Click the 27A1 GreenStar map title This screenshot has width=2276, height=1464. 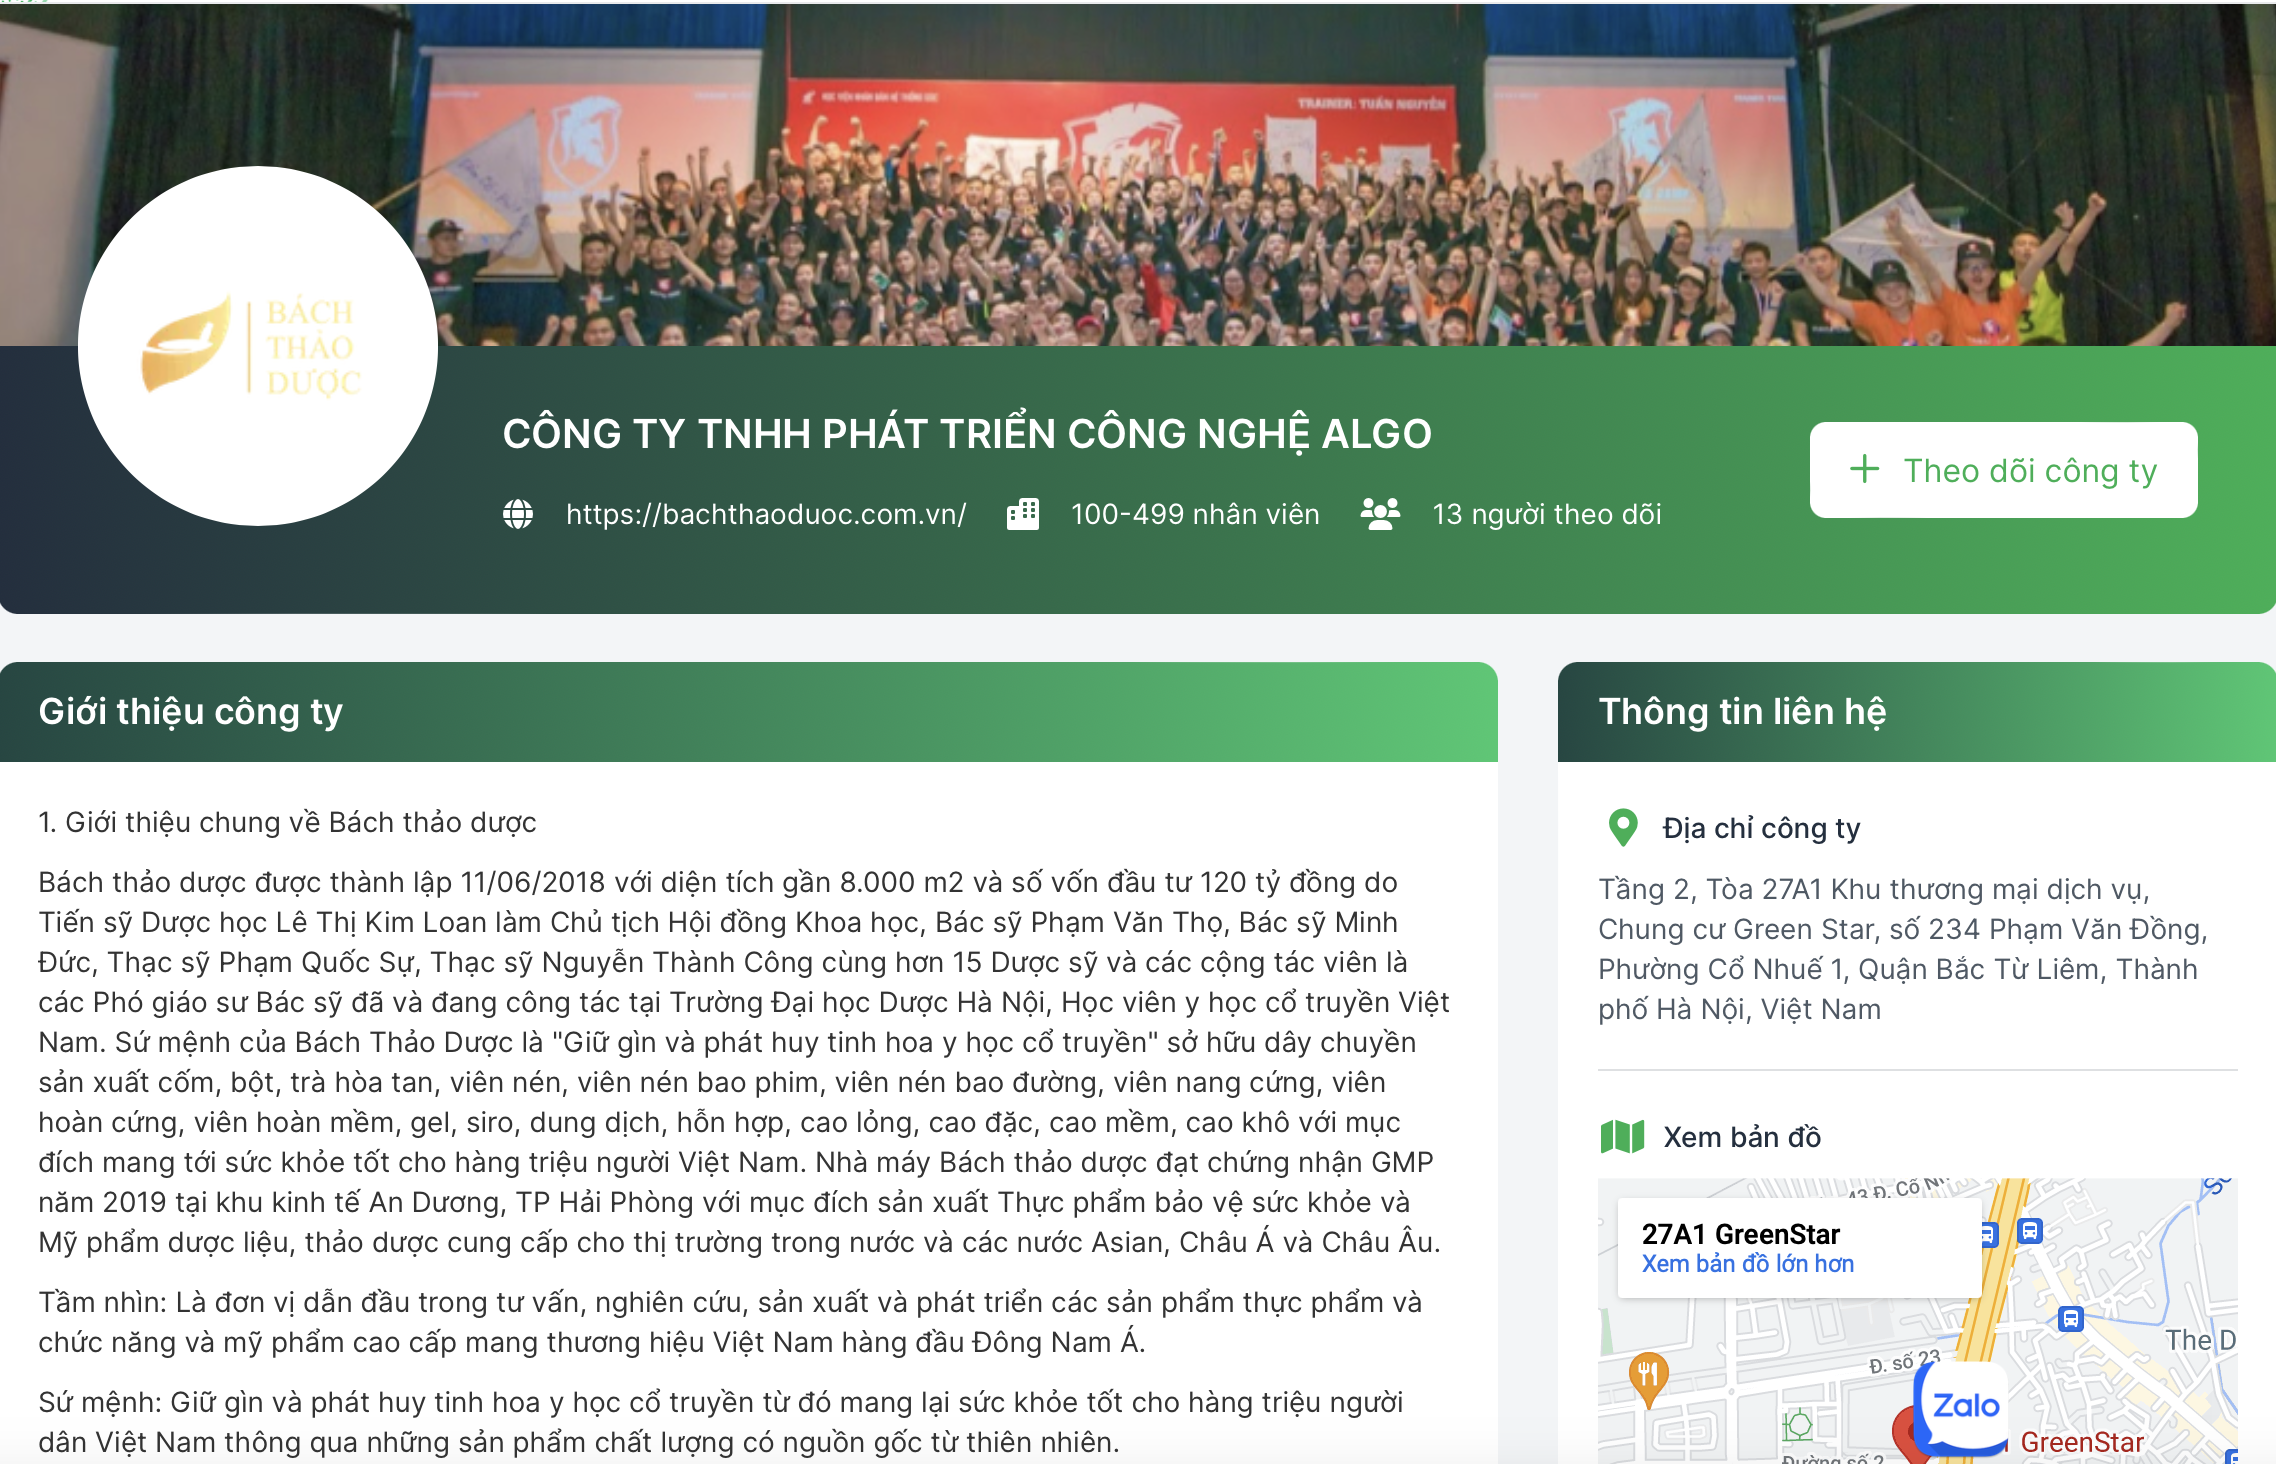1740,1234
